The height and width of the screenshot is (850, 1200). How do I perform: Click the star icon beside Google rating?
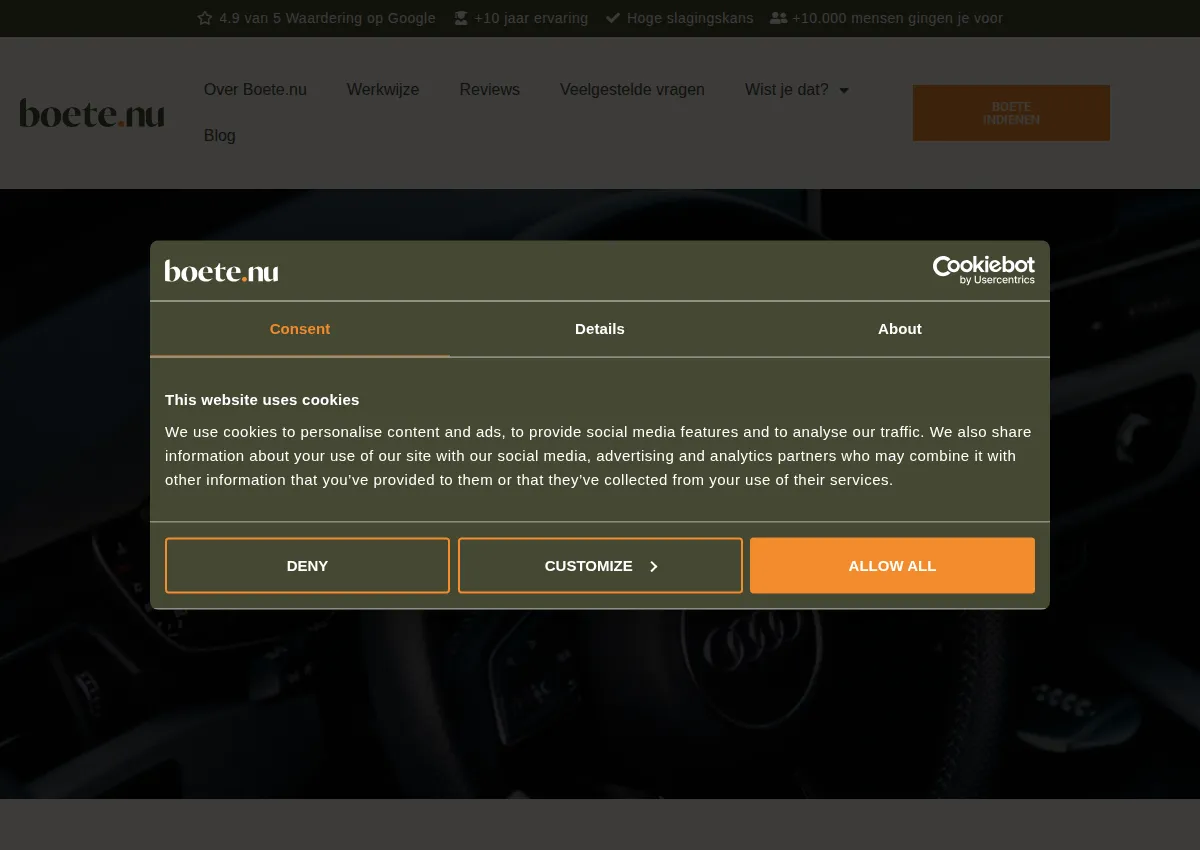tap(205, 18)
